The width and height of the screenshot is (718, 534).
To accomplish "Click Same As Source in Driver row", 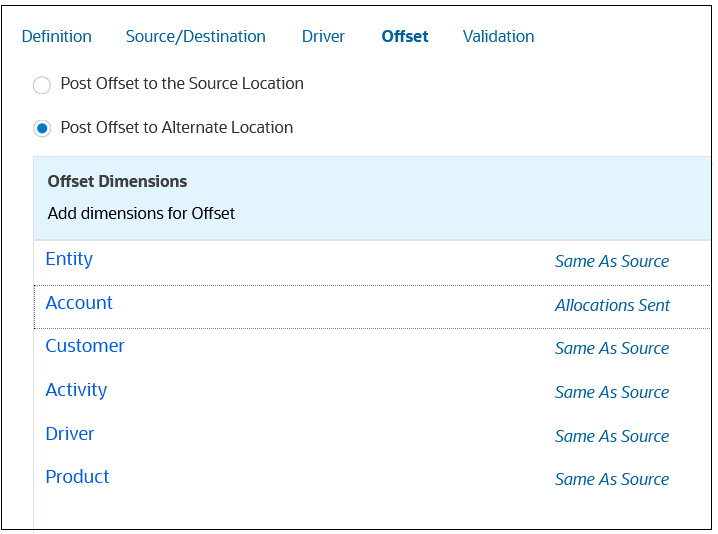I will (612, 436).
